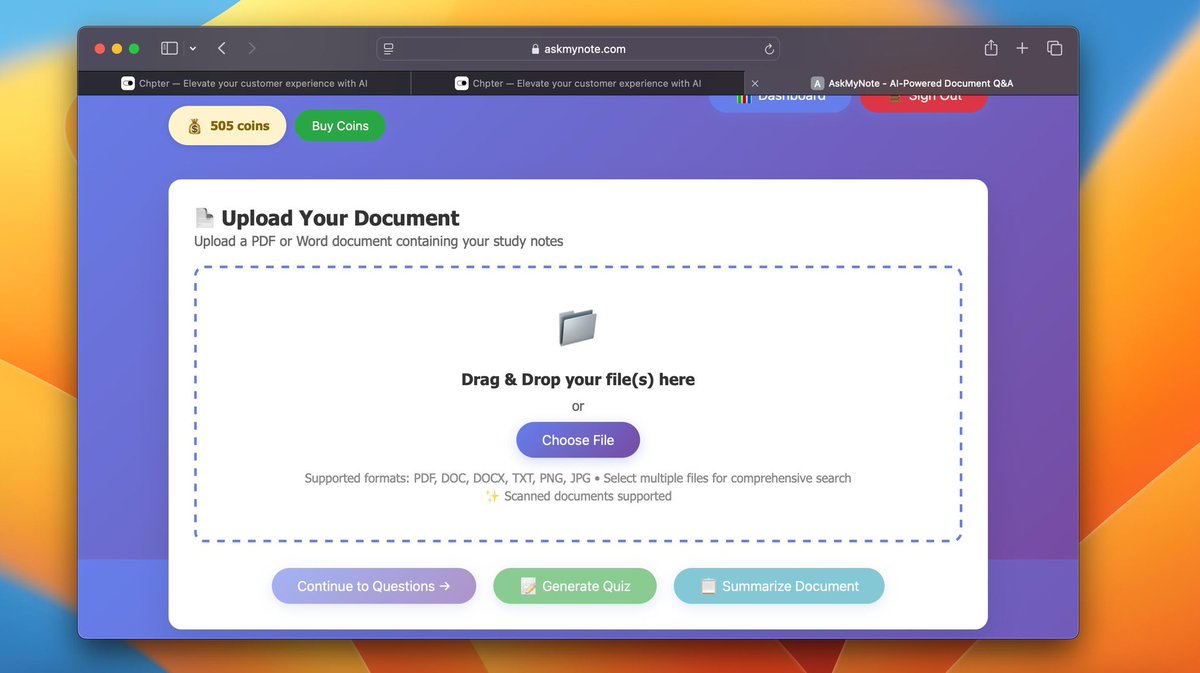The width and height of the screenshot is (1200, 673).
Task: Switch to the first Chpter tab
Action: point(244,83)
